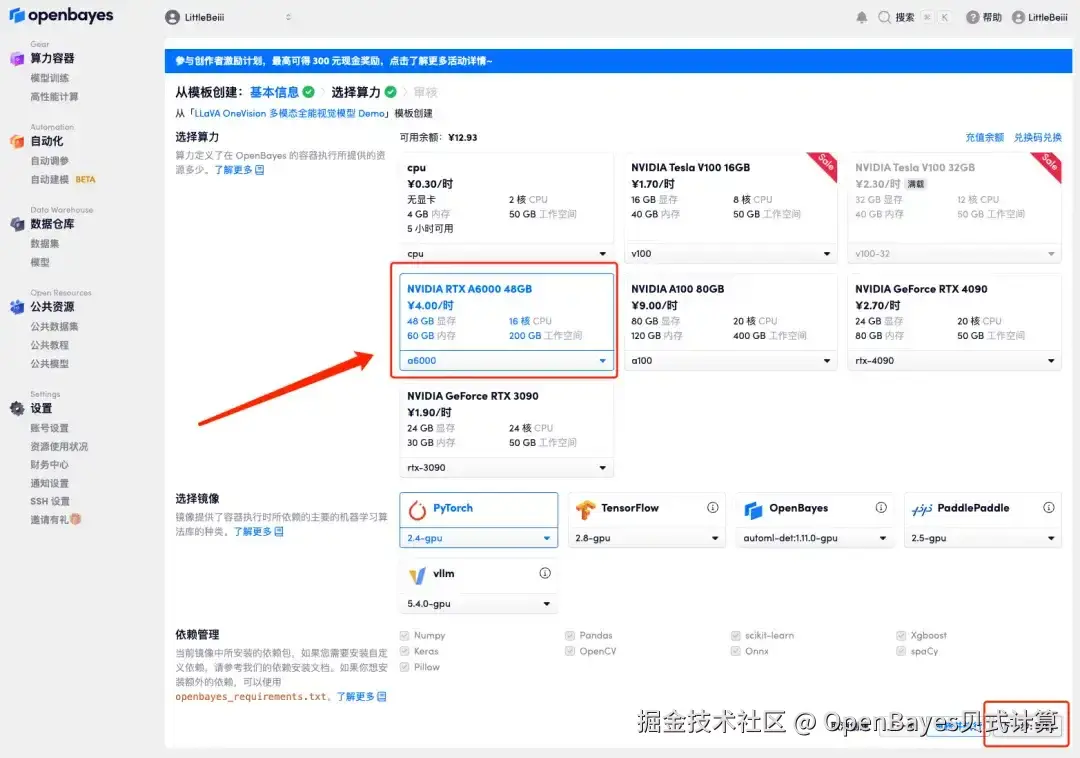Click the PyTorch logo icon
Viewport: 1080px width, 758px height.
[x=417, y=509]
